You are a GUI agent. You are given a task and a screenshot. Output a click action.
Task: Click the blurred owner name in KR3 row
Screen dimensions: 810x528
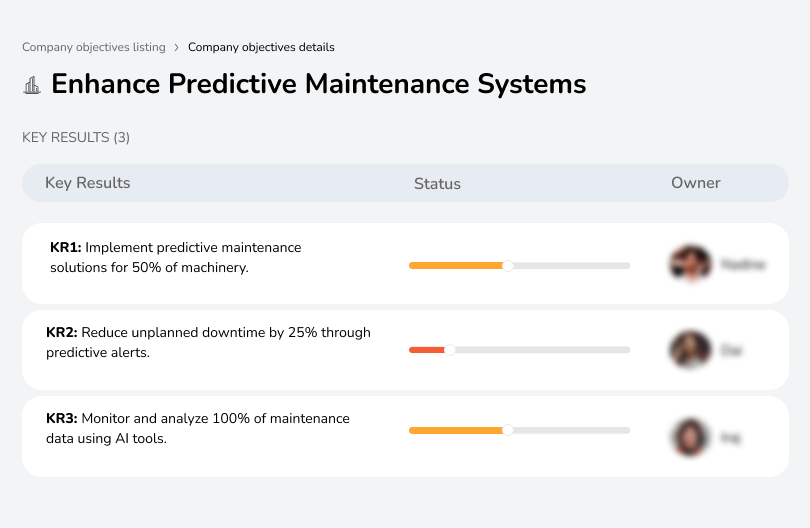click(x=730, y=438)
